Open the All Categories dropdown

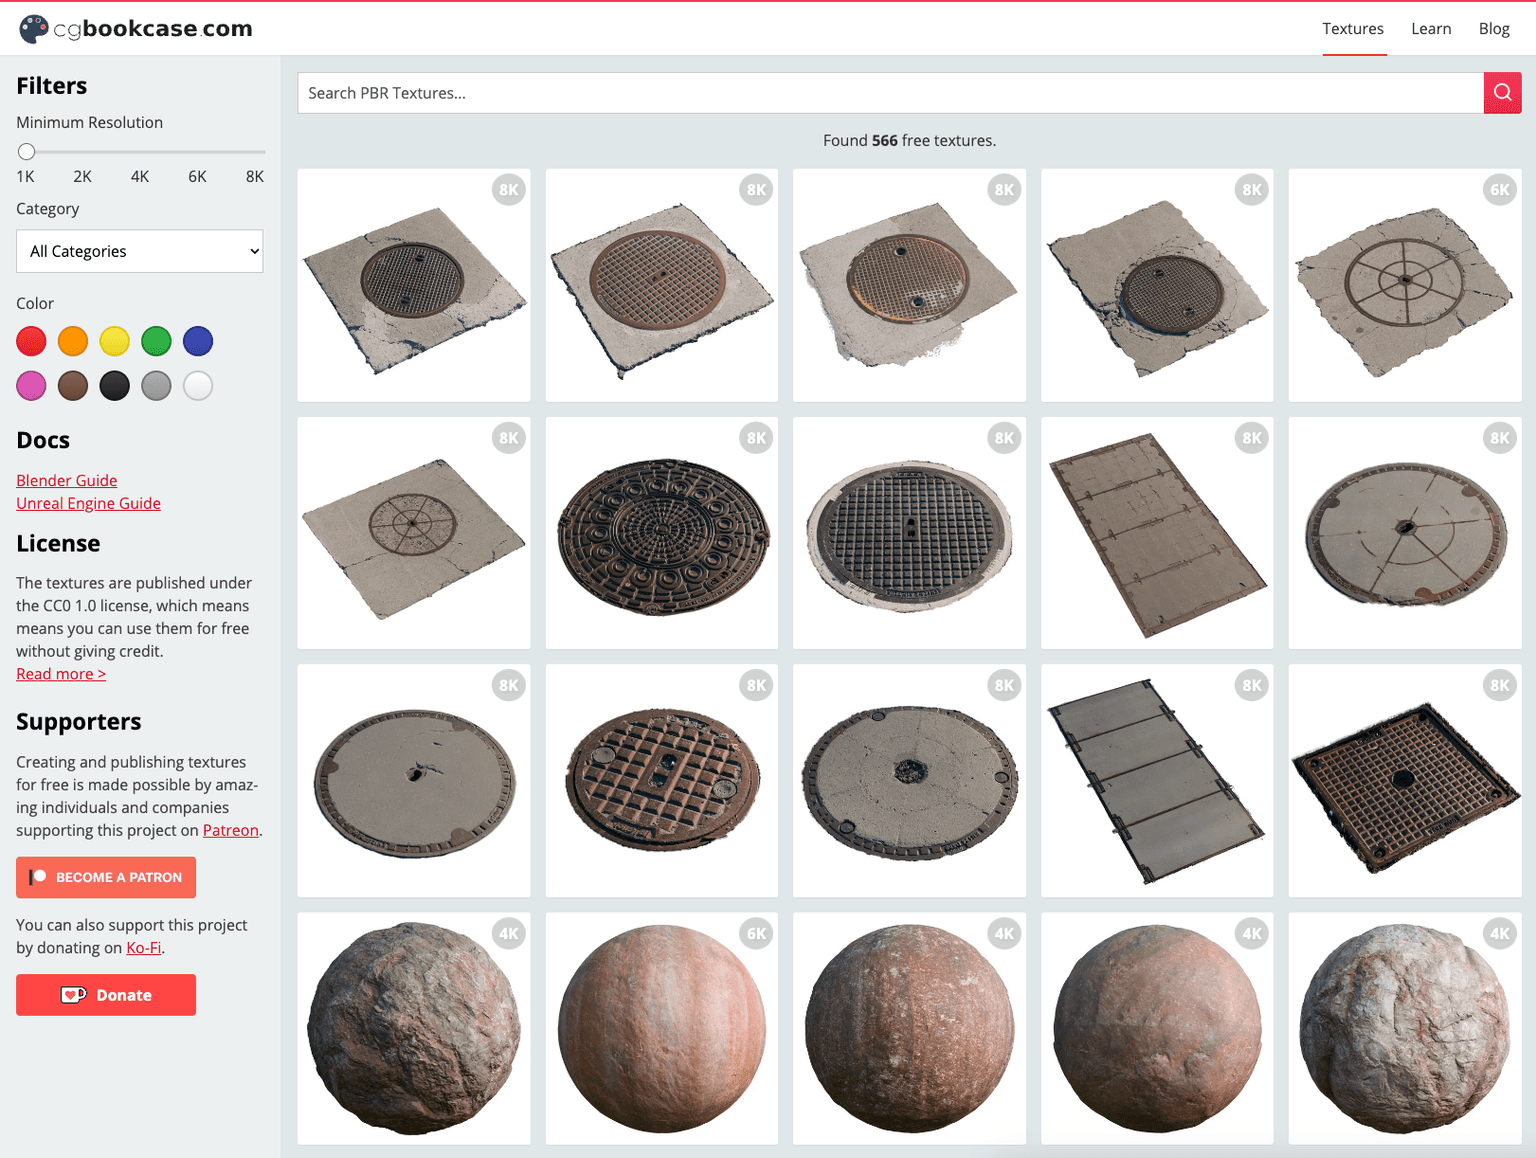pyautogui.click(x=140, y=251)
